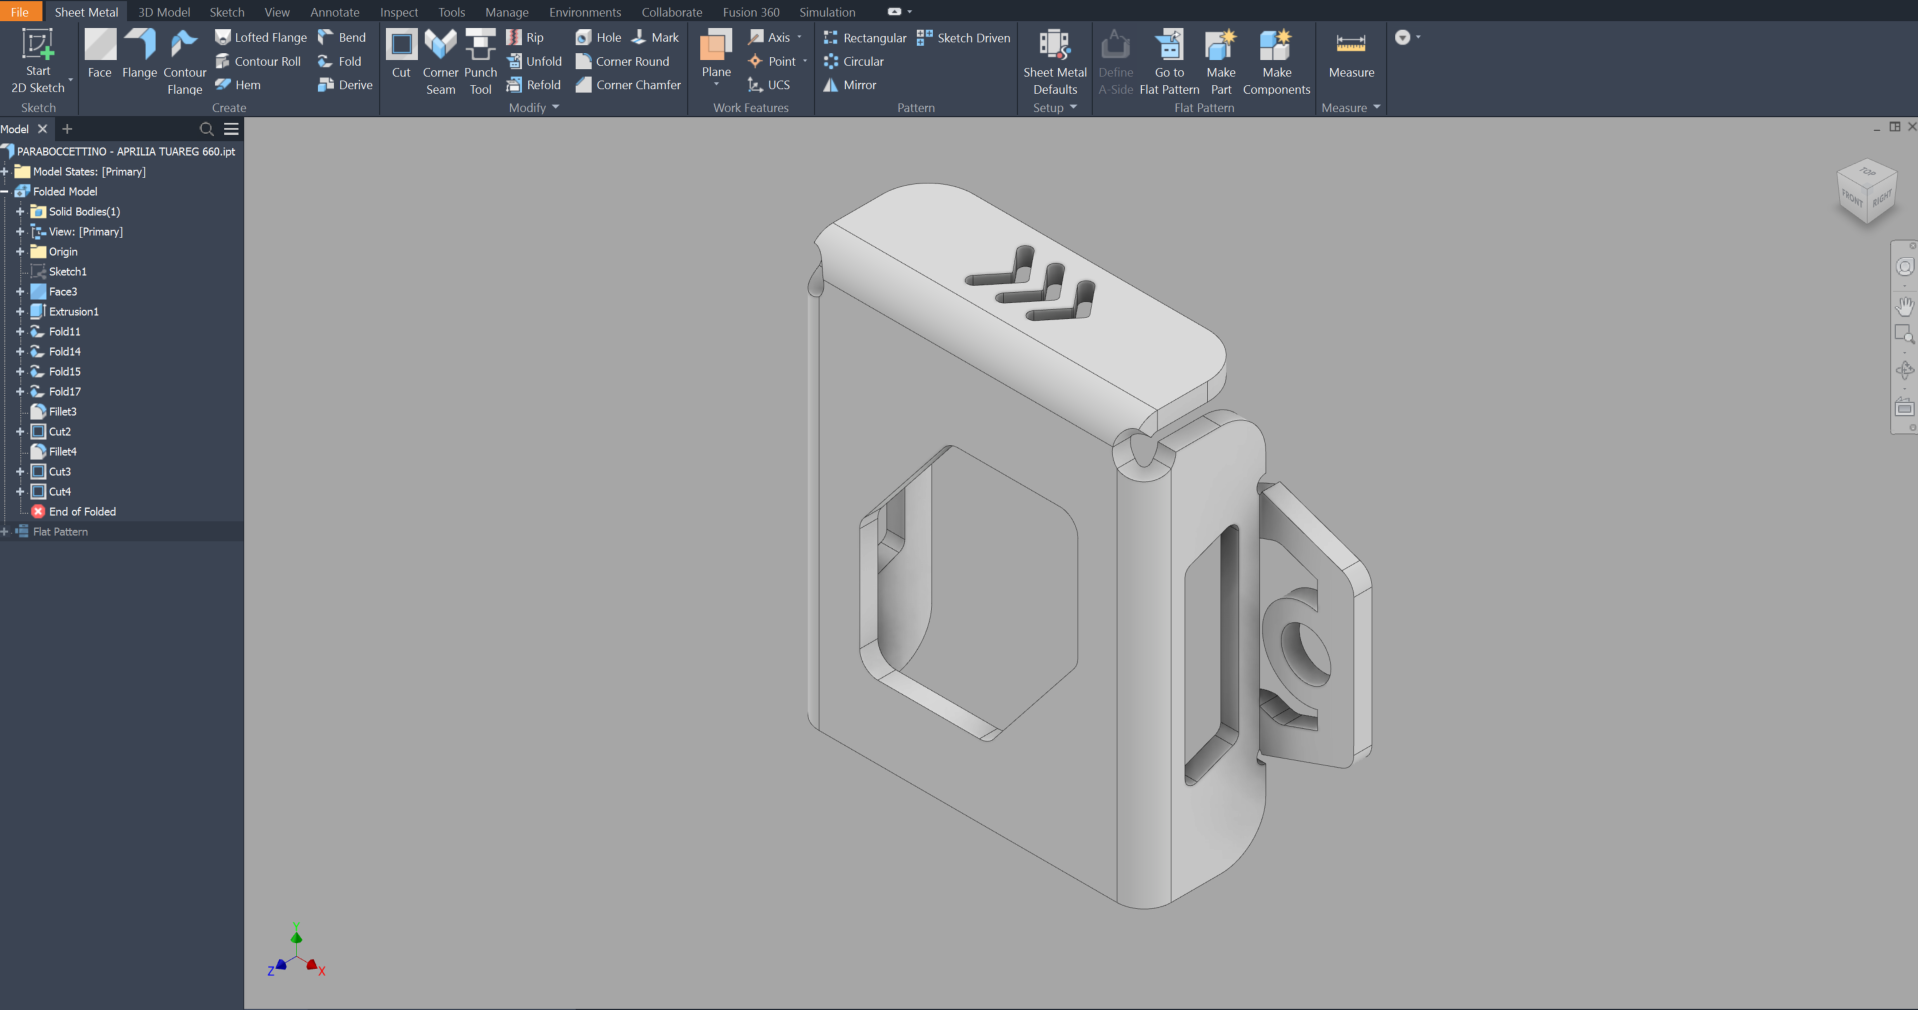1918x1010 pixels.
Task: Select End of Folded marker
Action: (82, 512)
